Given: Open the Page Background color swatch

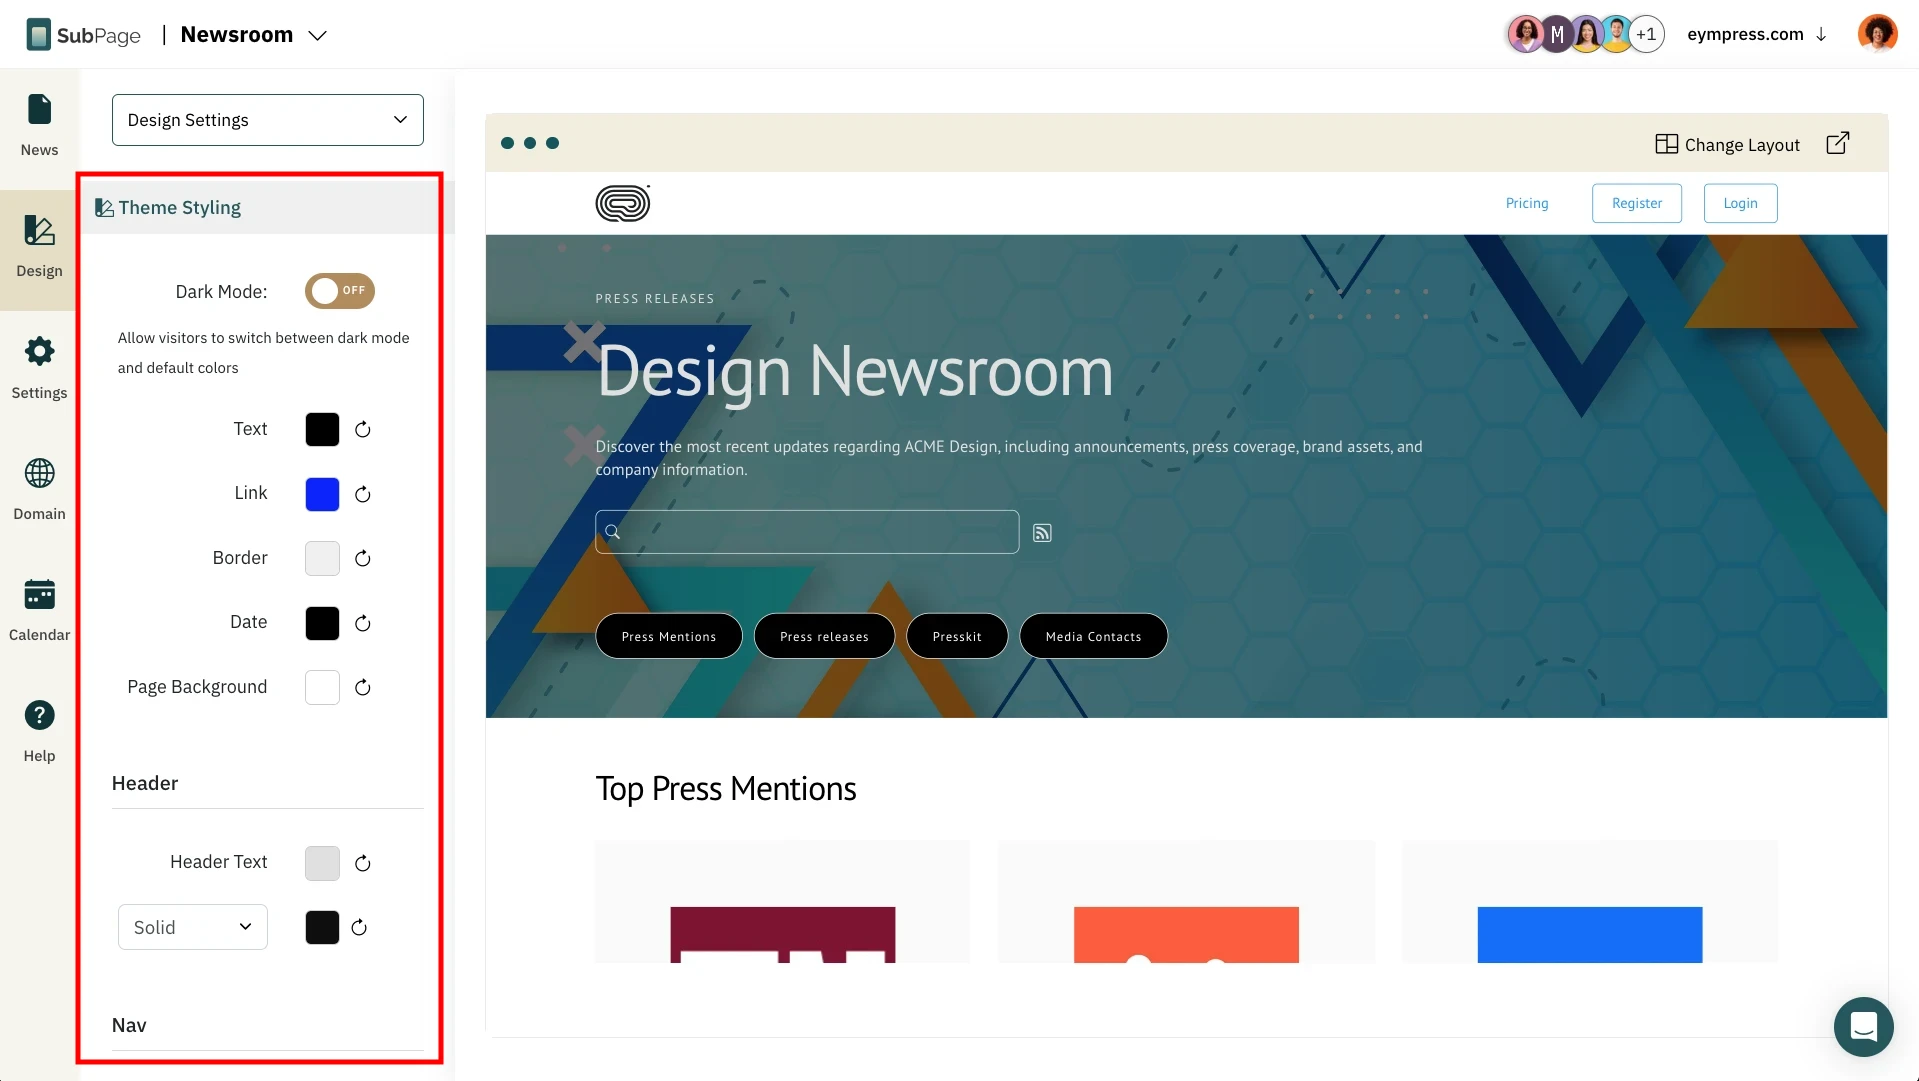Looking at the screenshot, I should (x=322, y=687).
